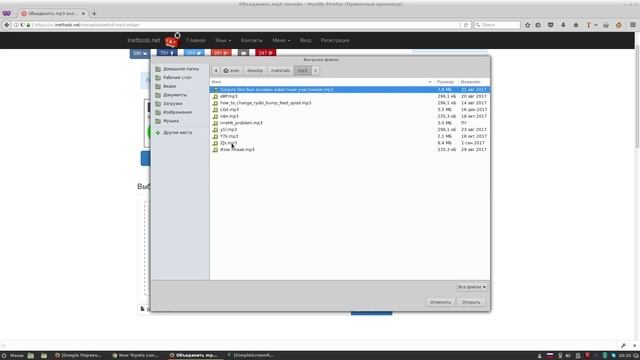Screen dimensions: 640x360
Task: Close the current browser tab
Action: (83, 13)
